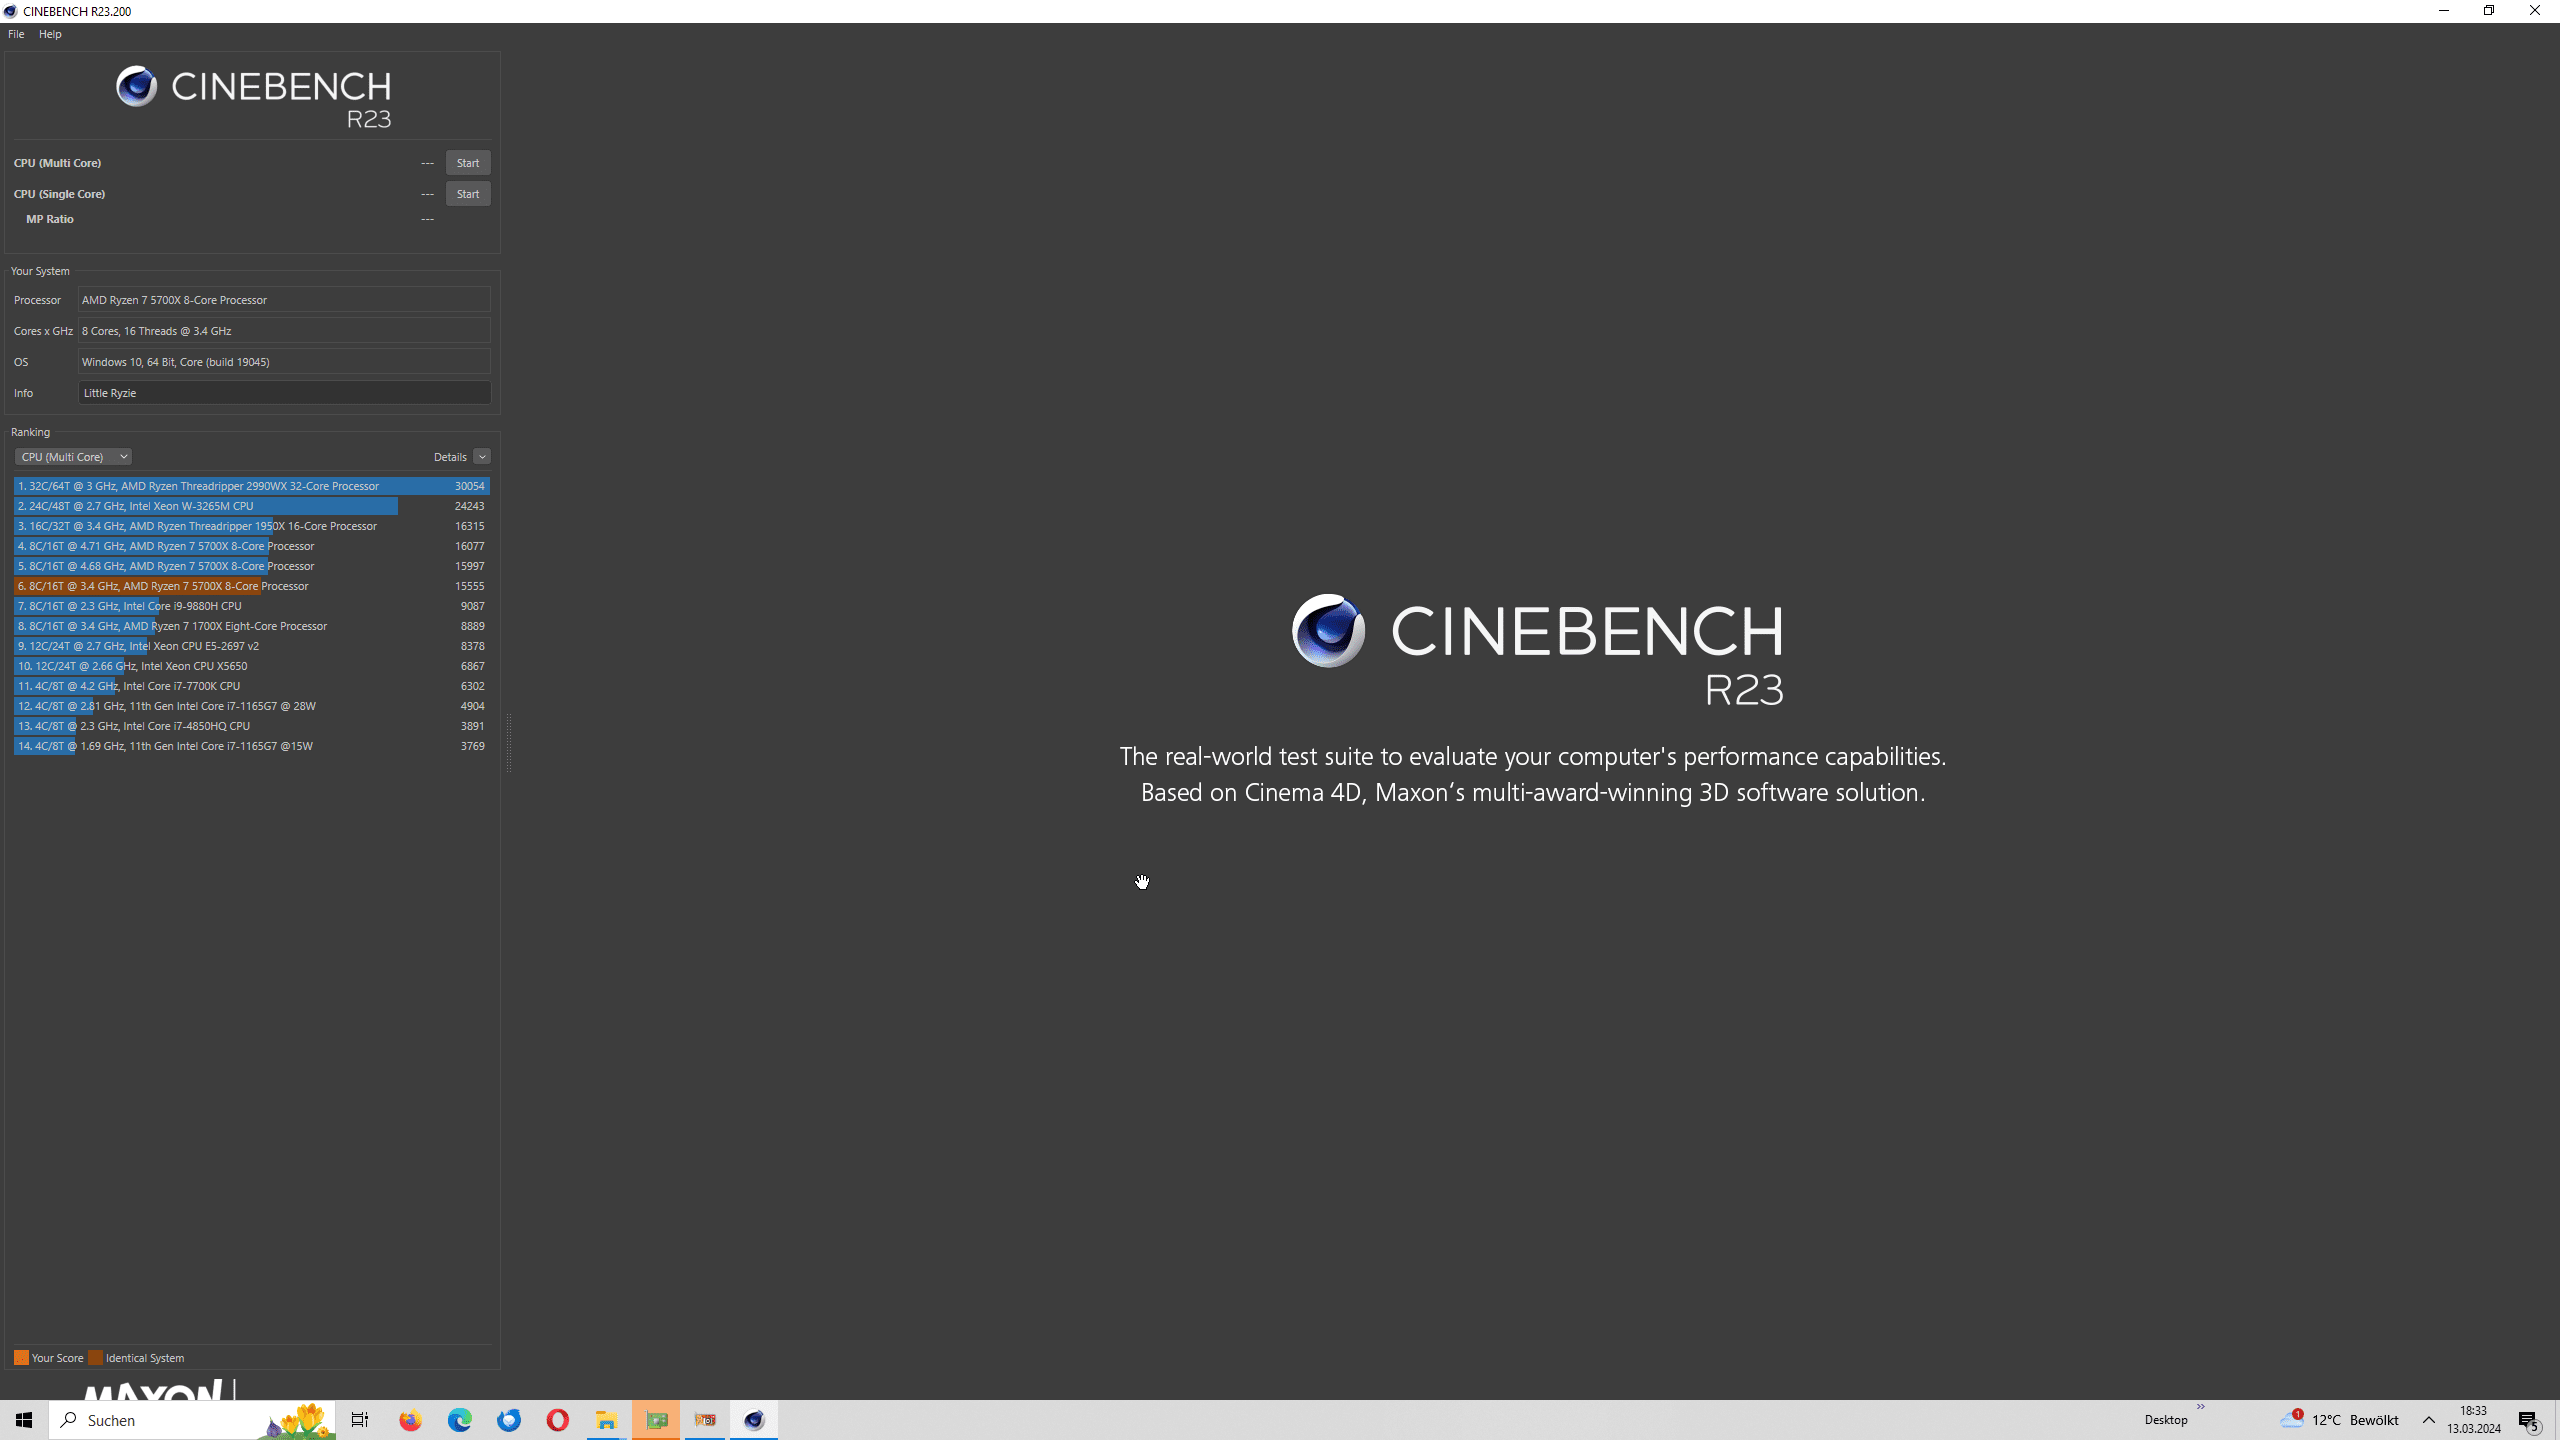Click the Task View icon

[x=360, y=1420]
